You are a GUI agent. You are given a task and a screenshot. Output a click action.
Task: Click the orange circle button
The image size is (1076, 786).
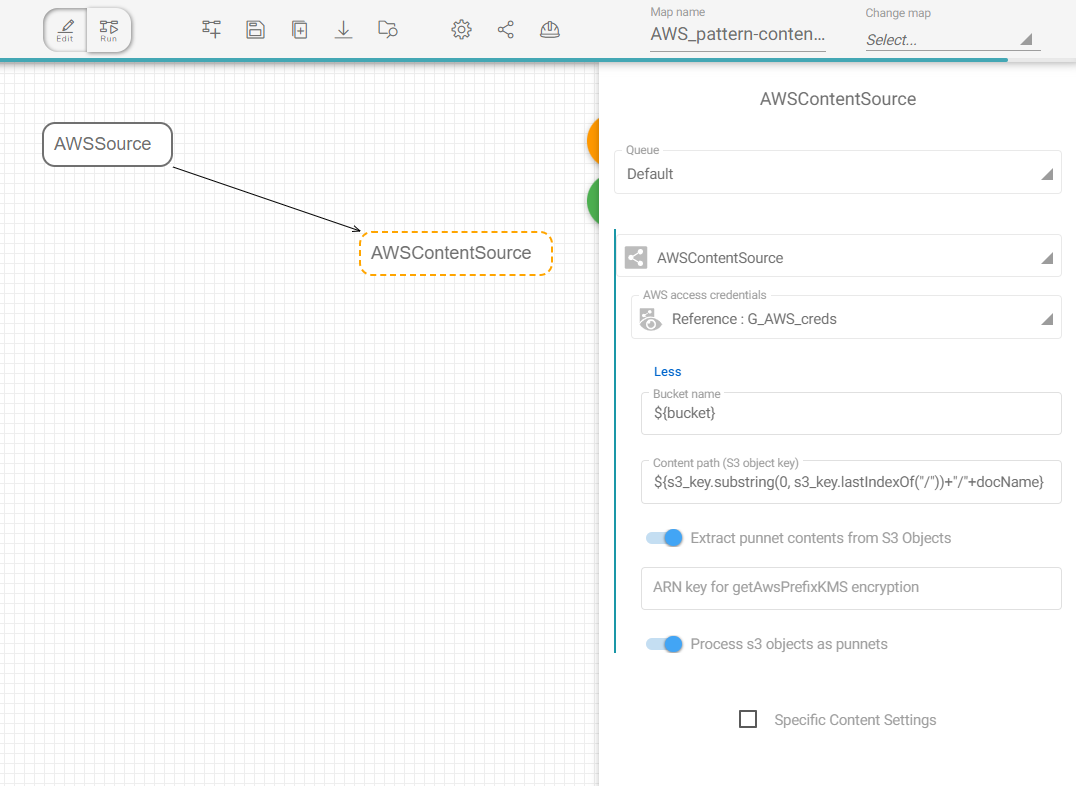(594, 141)
